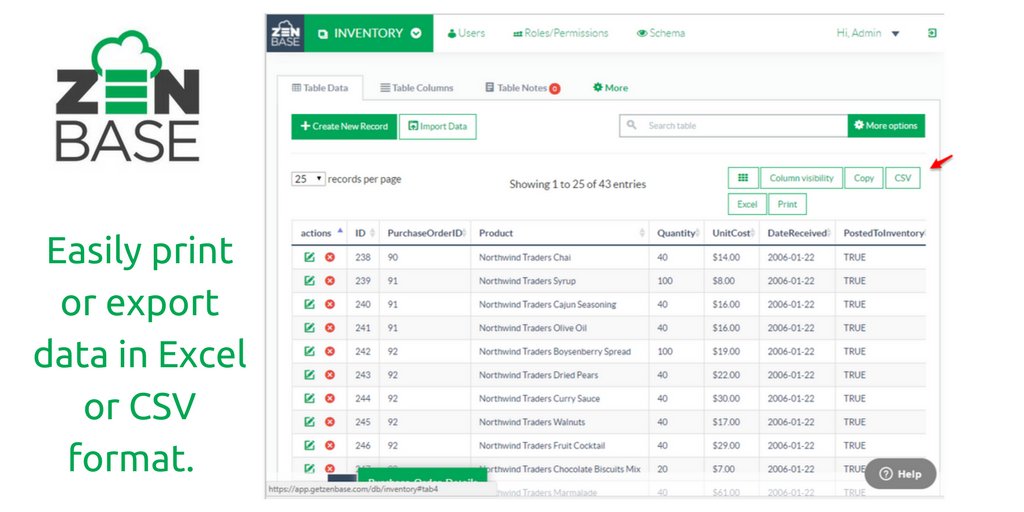This screenshot has width=1024, height=512.
Task: Delete record 242 Boysenberry Spread
Action: [x=330, y=351]
